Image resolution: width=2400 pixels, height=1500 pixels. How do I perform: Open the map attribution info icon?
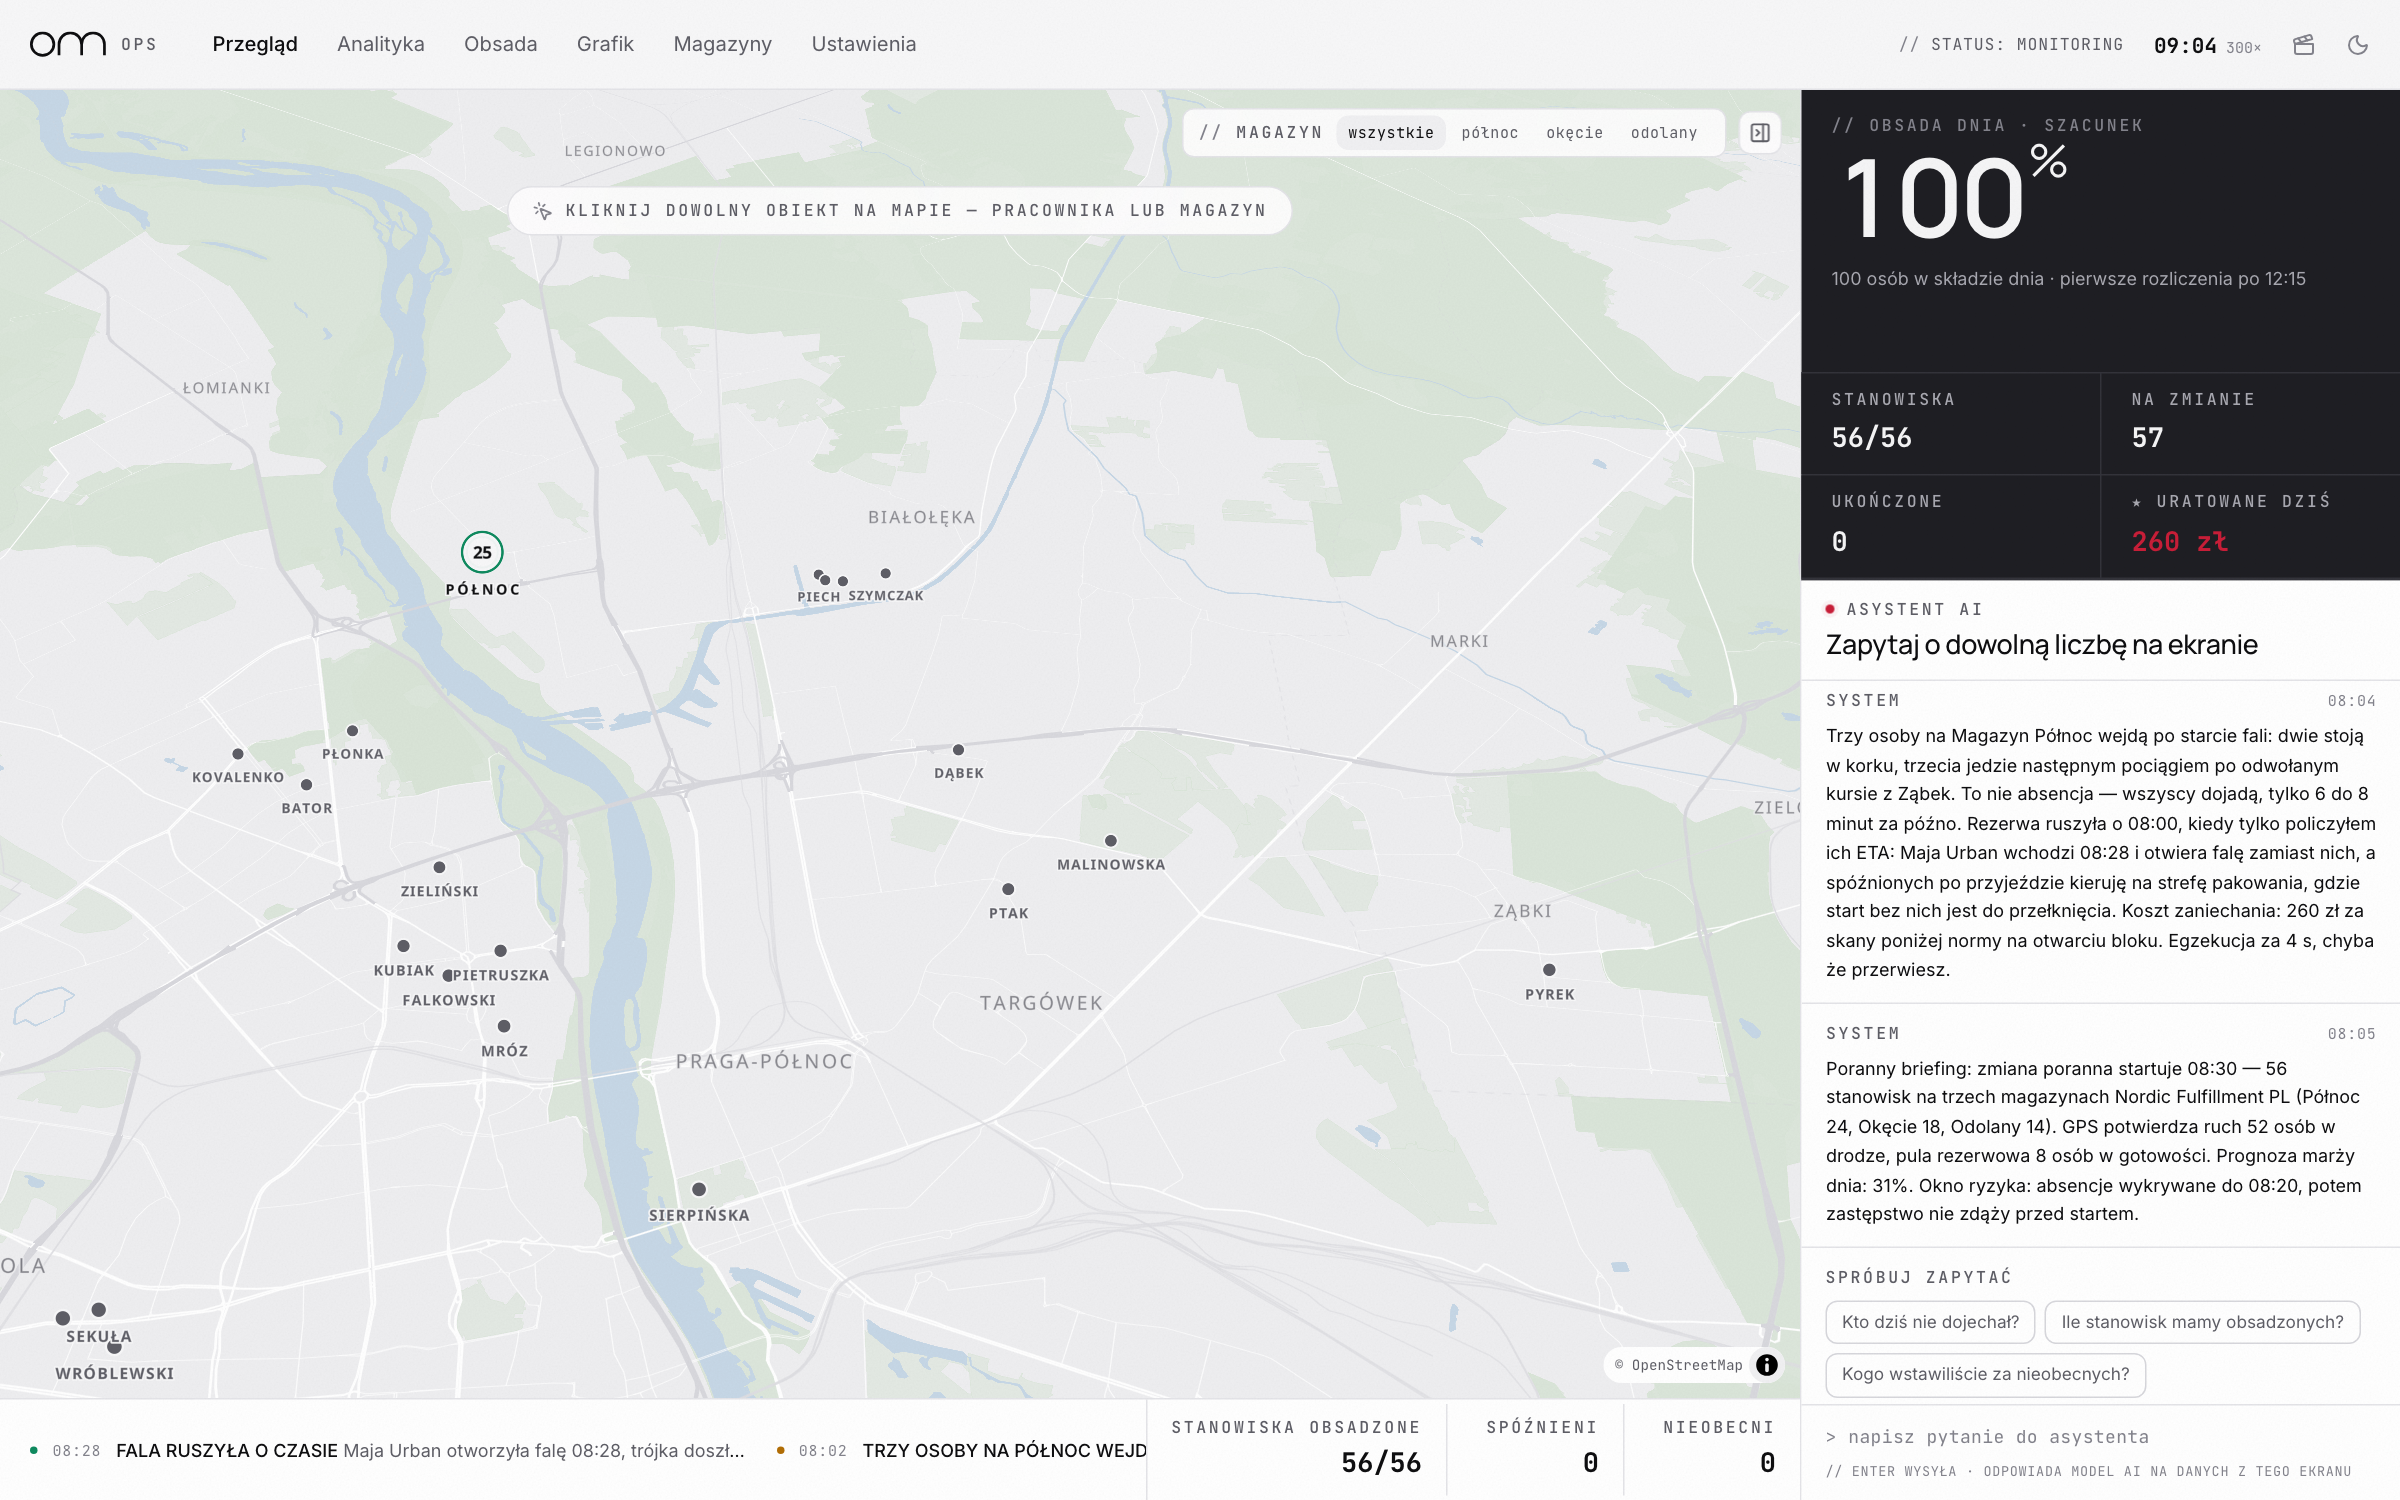[x=1767, y=1365]
